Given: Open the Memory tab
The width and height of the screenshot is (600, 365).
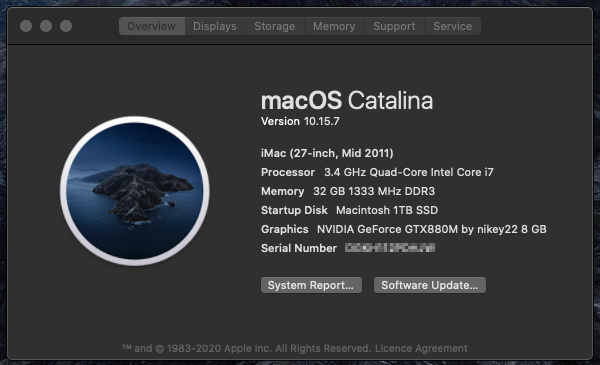Looking at the screenshot, I should 334,26.
